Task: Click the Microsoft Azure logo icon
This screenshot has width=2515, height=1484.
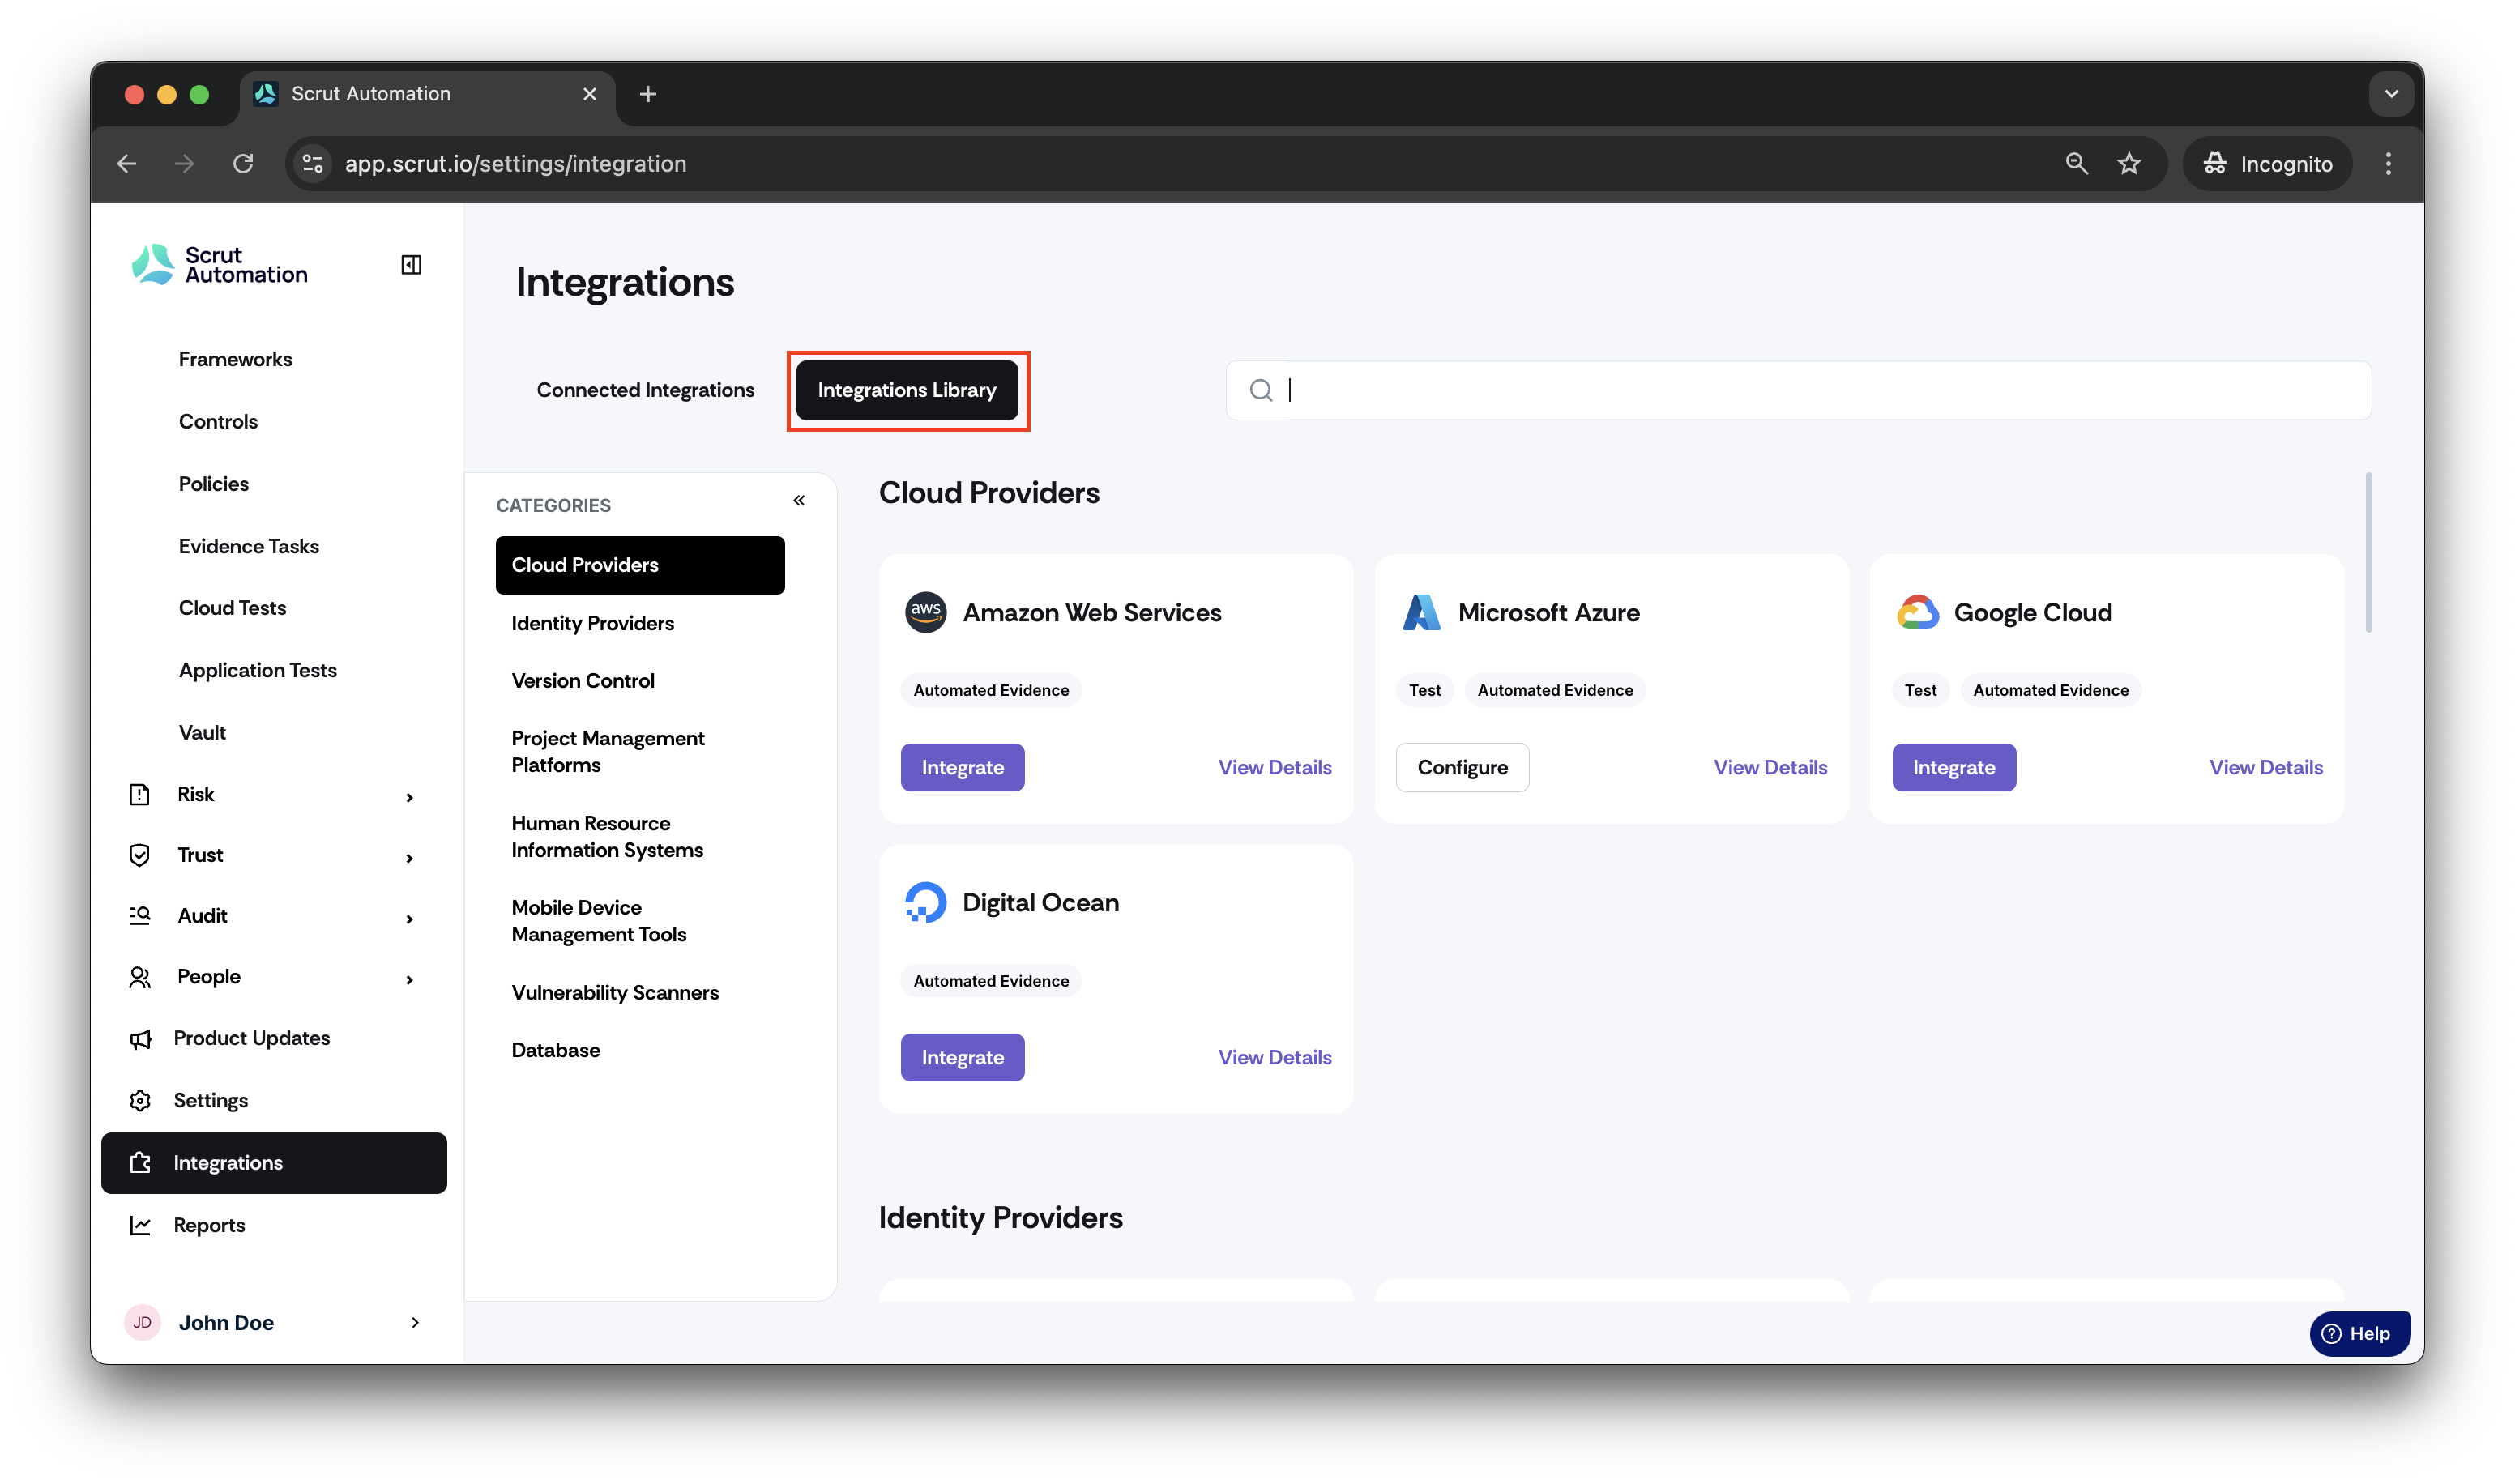Action: [x=1420, y=612]
